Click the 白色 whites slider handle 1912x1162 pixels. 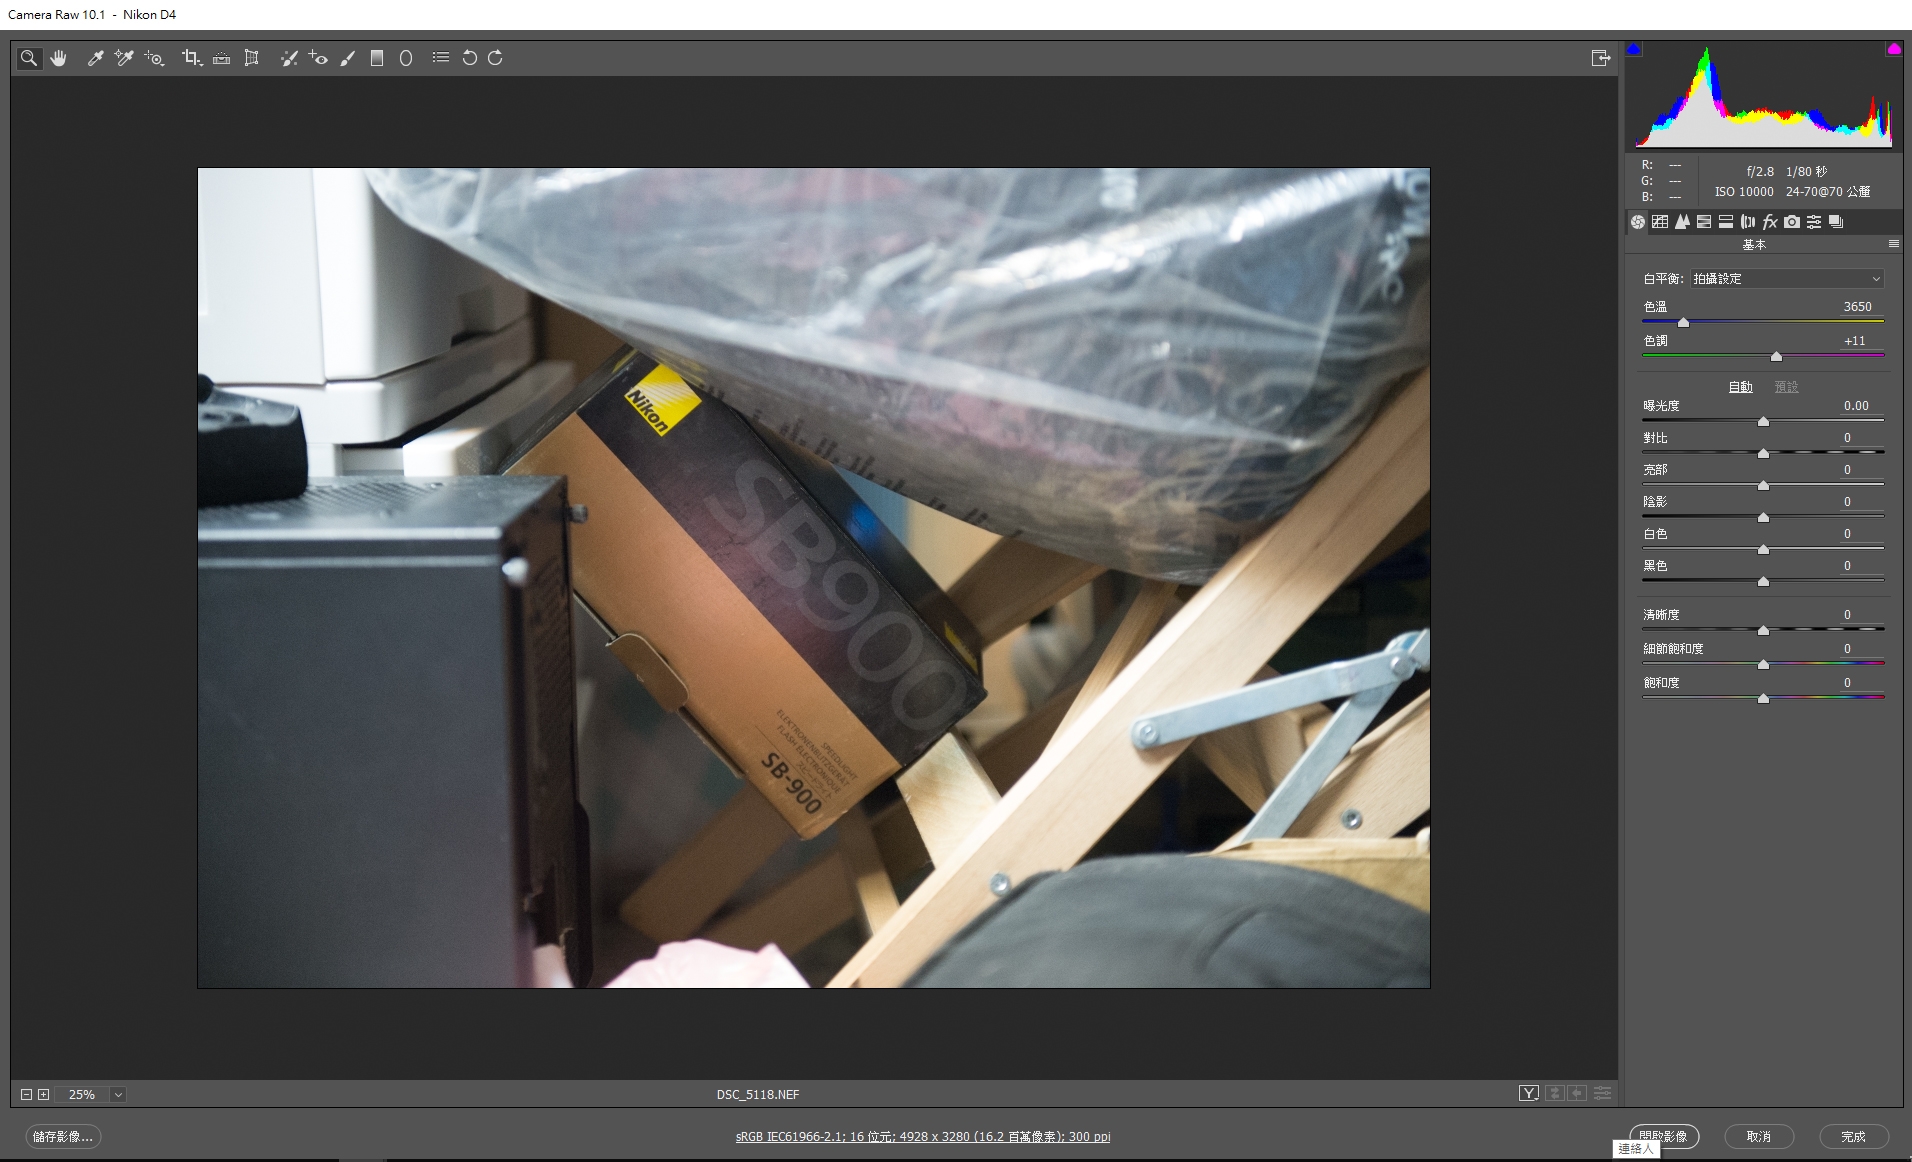(x=1763, y=549)
